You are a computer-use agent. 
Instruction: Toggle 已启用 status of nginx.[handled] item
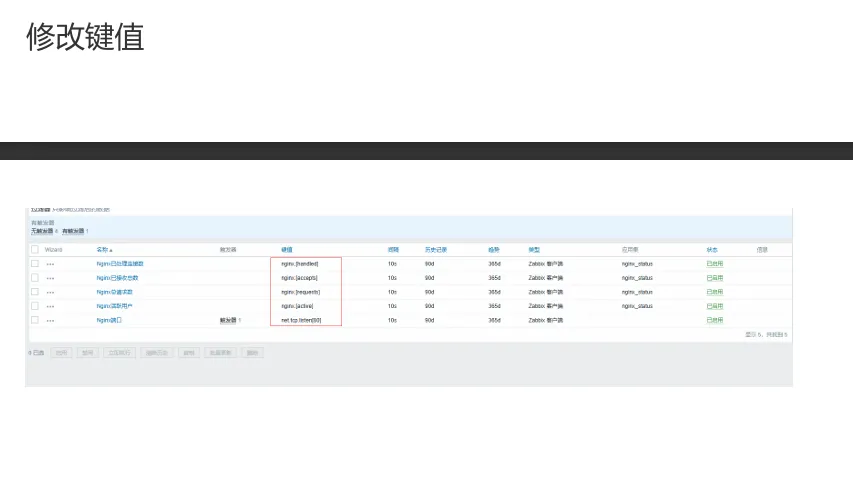point(714,264)
